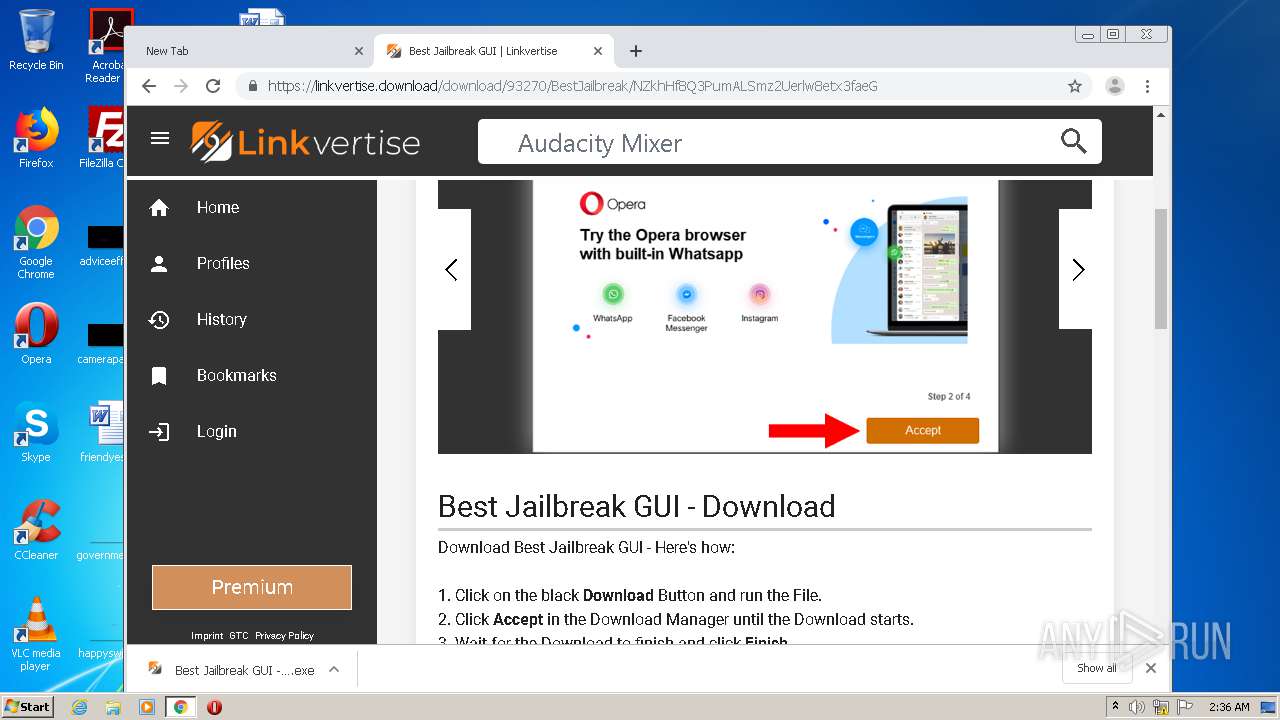Click the Home house icon

(159, 207)
